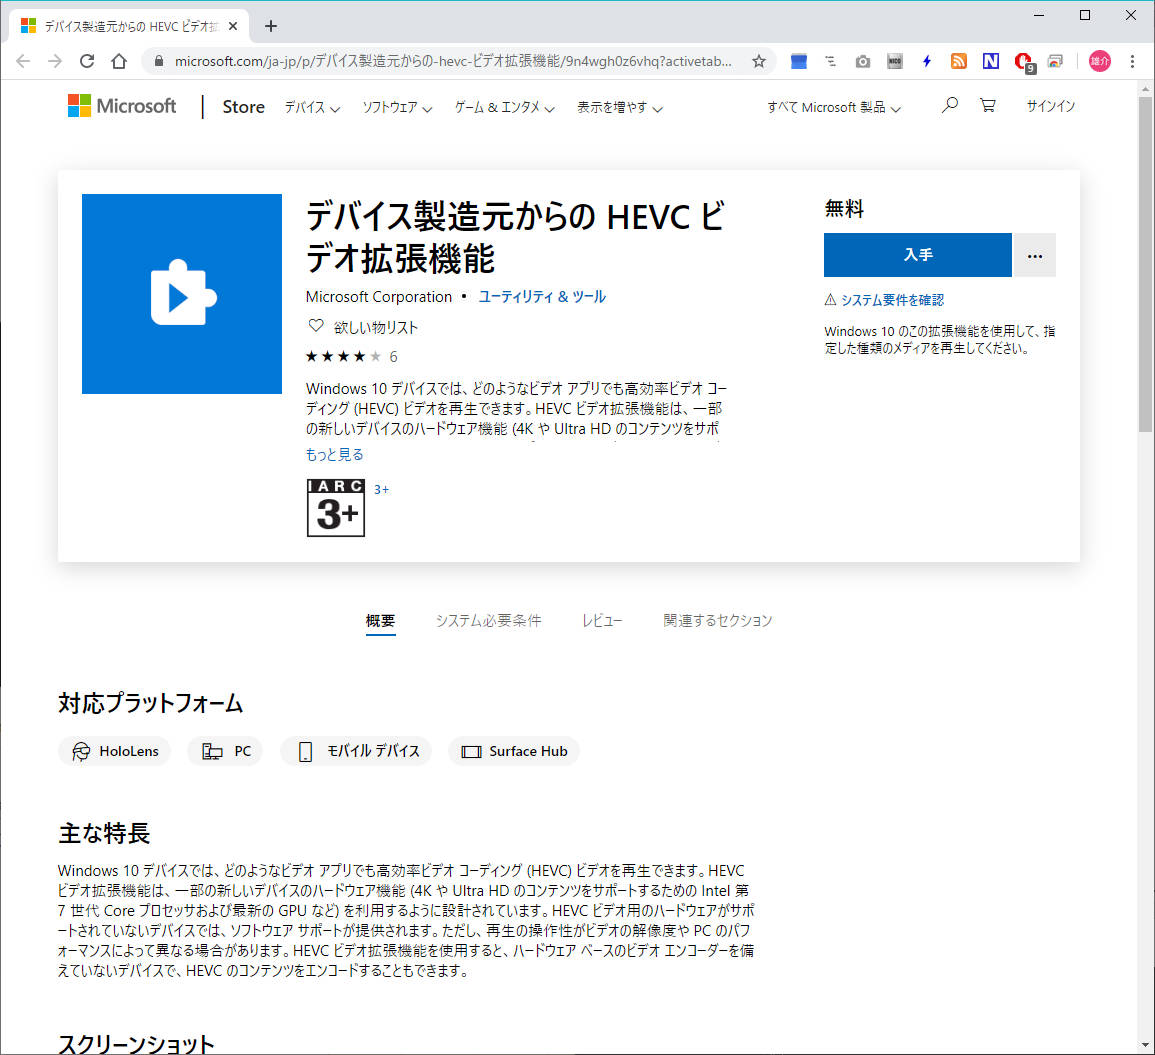Click the scrollbar down arrow
Viewport: 1155px width, 1055px height.
tap(1145, 1045)
